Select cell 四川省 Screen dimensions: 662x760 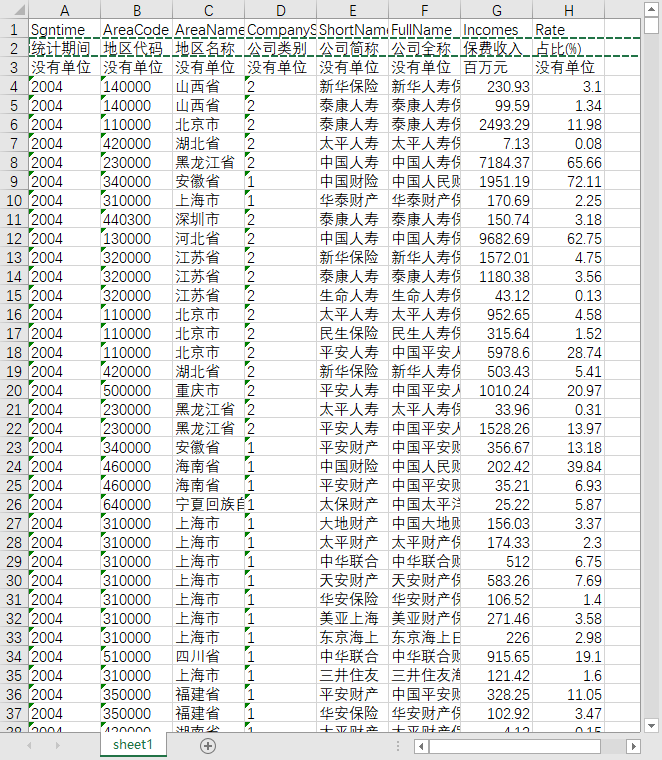tap(208, 656)
